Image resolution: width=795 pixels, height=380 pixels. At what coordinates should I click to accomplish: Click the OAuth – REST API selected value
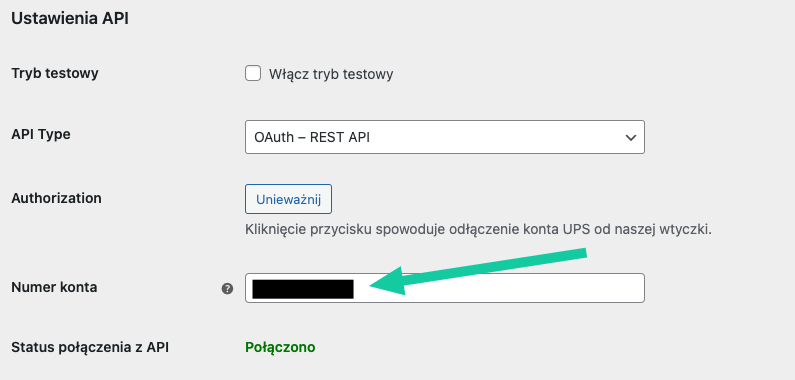click(x=311, y=137)
